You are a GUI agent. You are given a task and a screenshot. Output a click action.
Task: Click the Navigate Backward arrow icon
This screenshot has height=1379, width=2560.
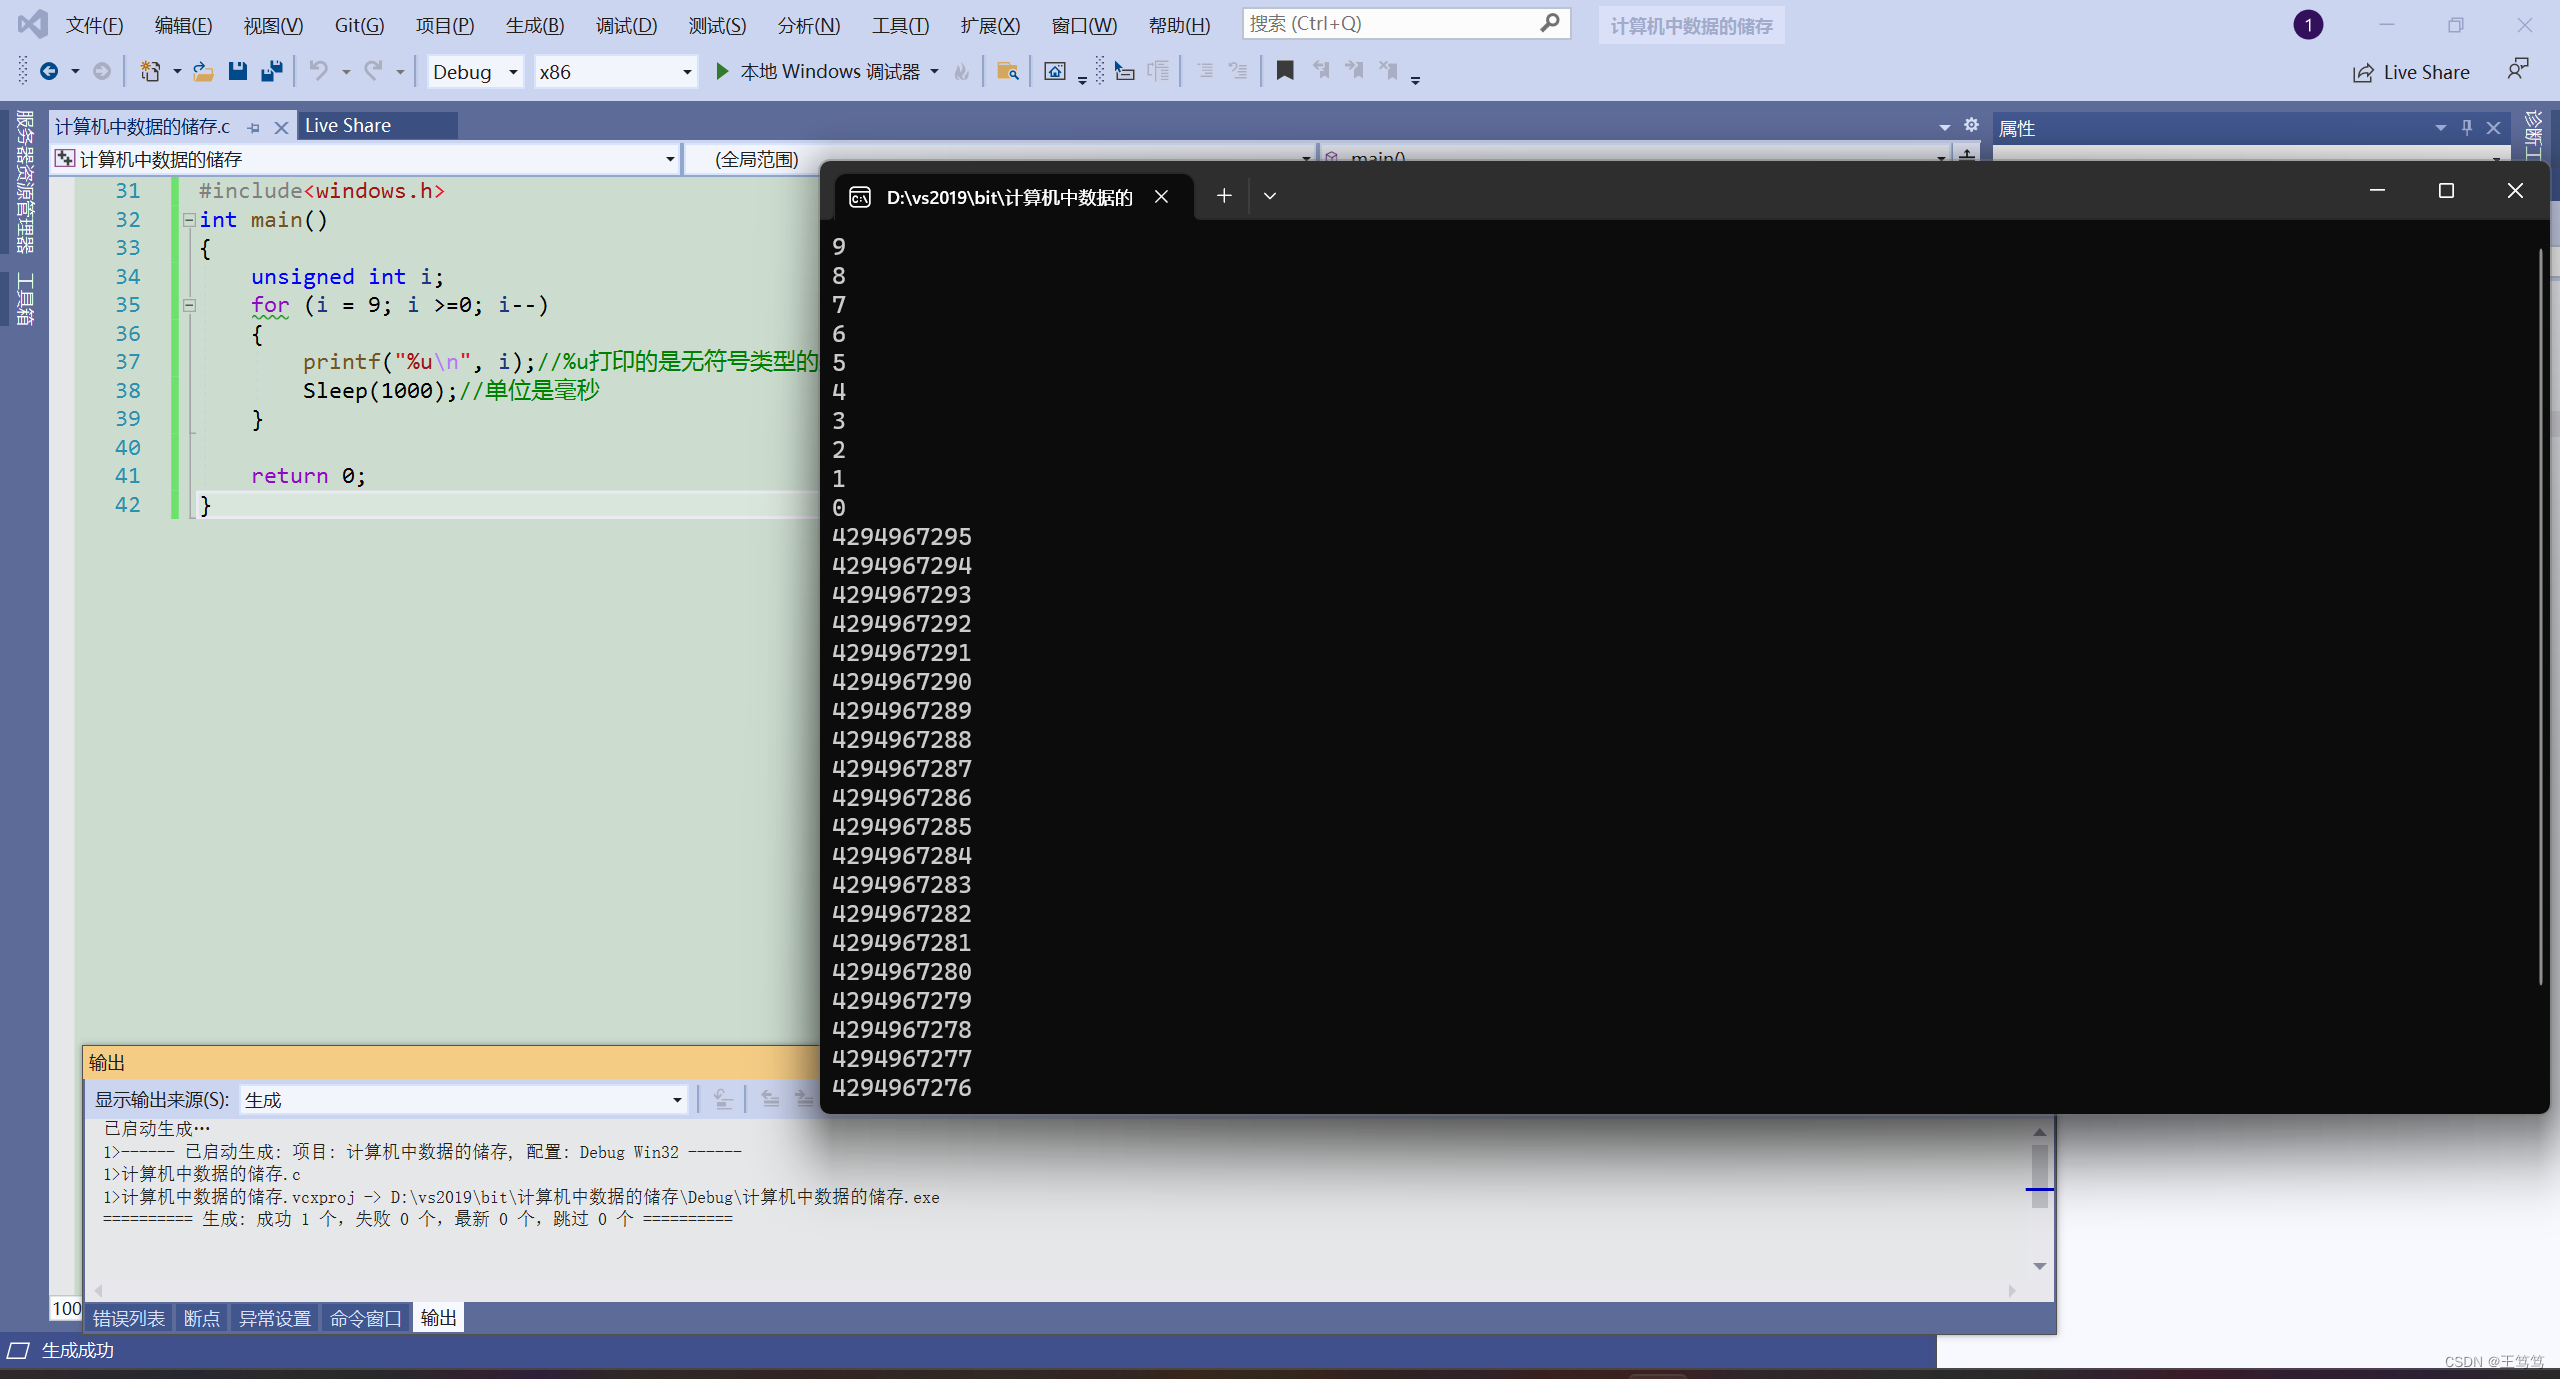(x=48, y=71)
